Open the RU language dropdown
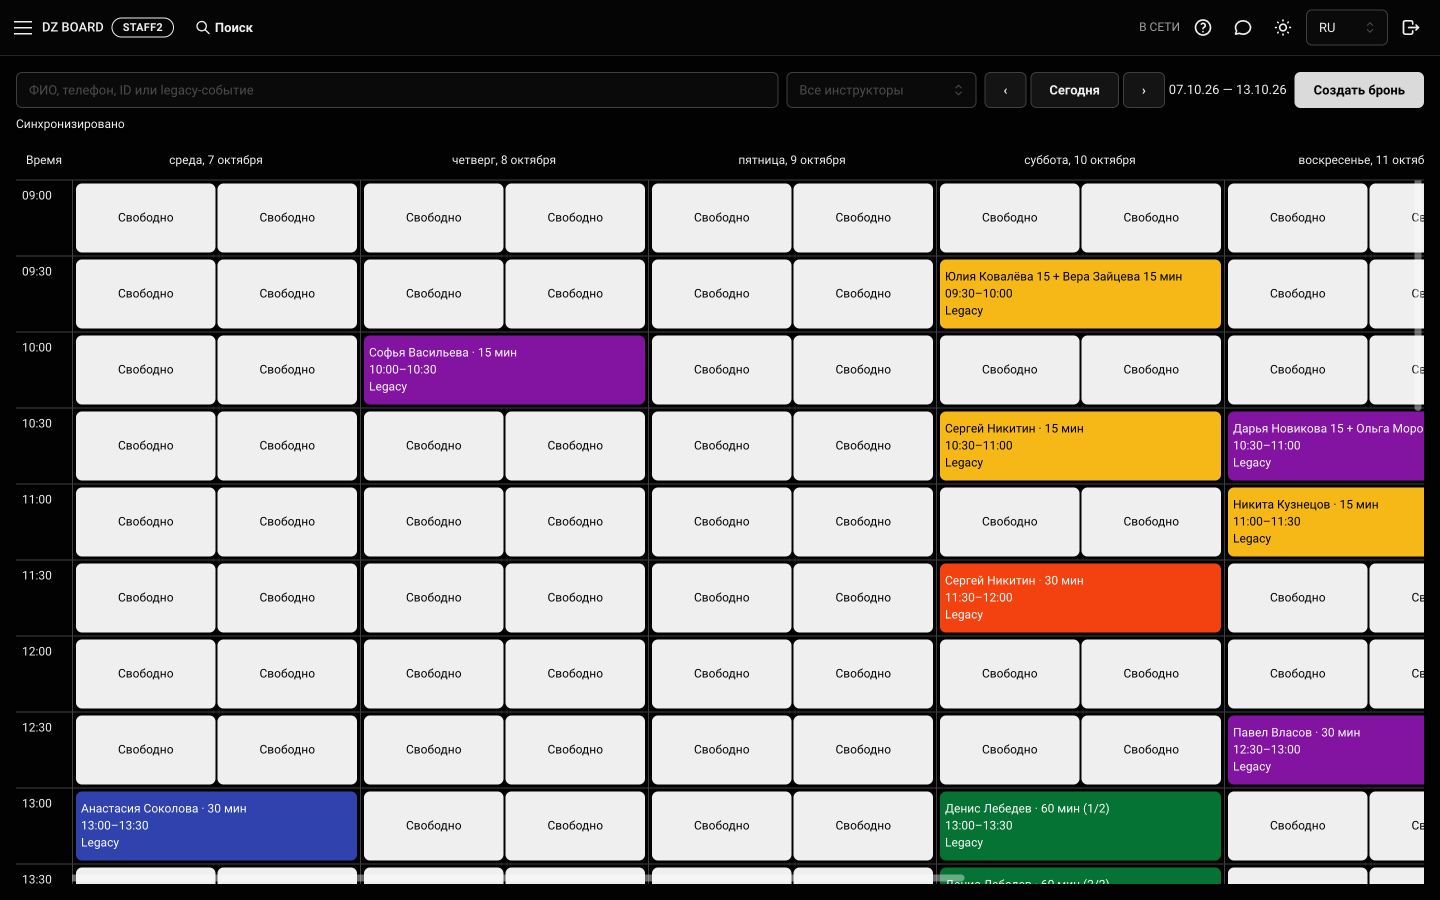Image resolution: width=1440 pixels, height=900 pixels. [1346, 28]
